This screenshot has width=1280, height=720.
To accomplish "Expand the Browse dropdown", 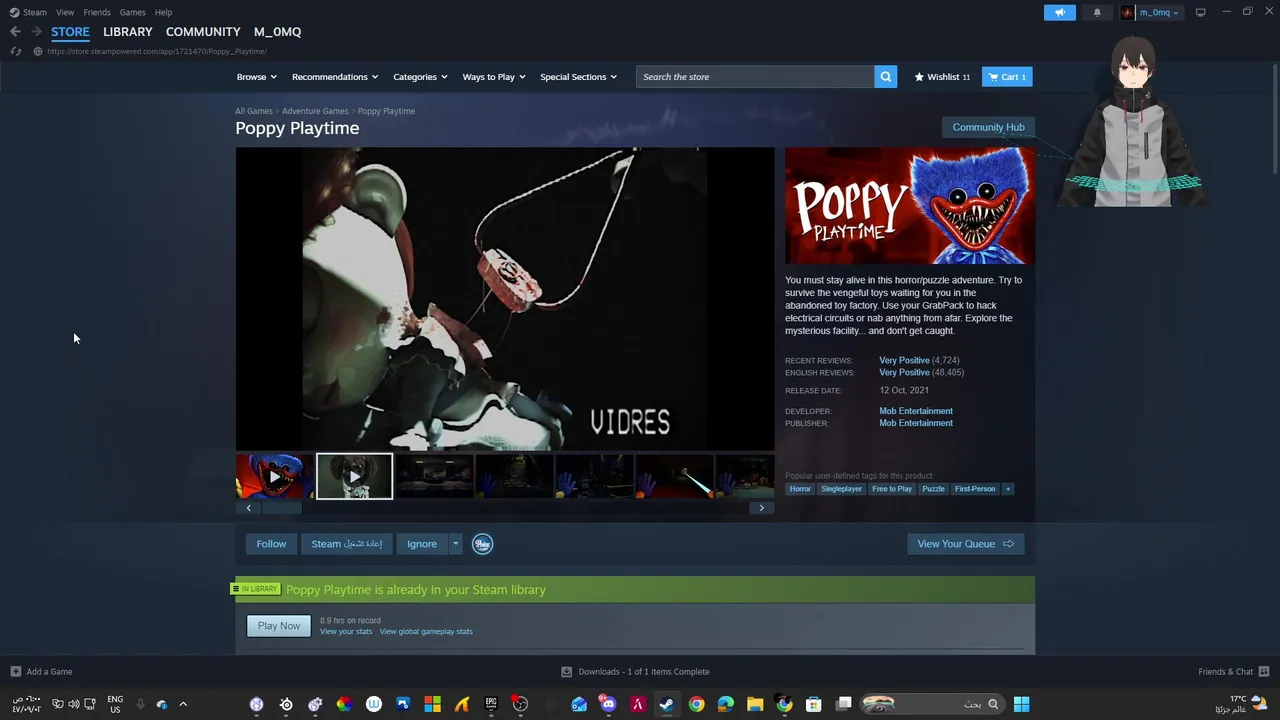I will coord(257,77).
